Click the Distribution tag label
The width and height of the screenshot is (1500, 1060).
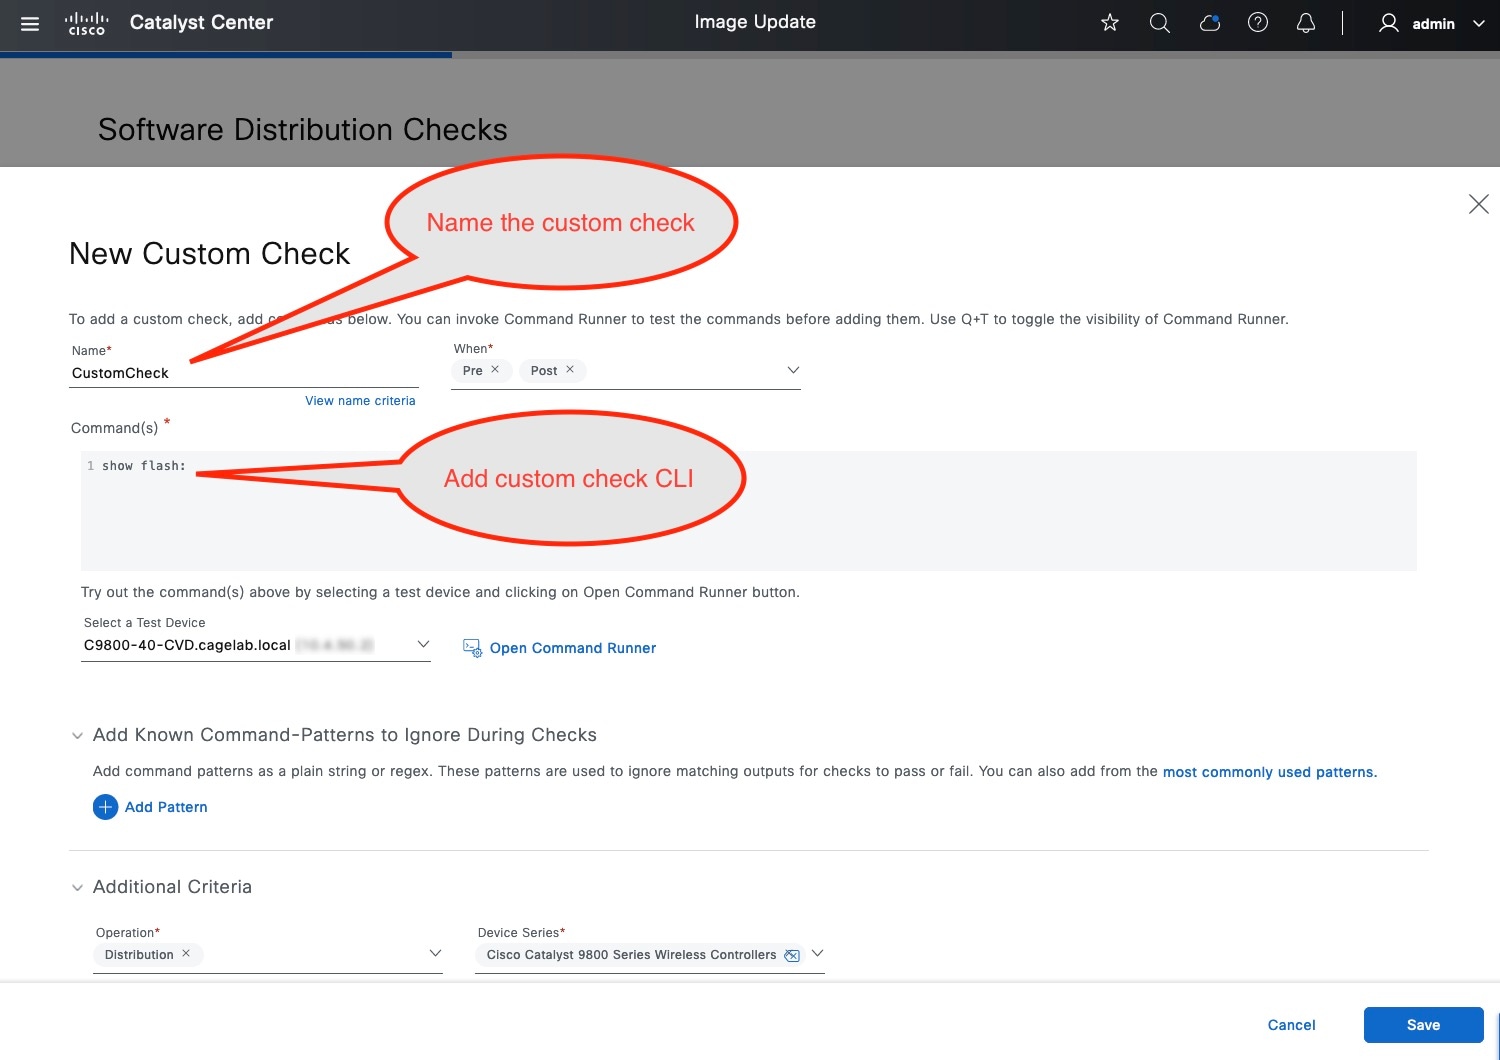[139, 955]
